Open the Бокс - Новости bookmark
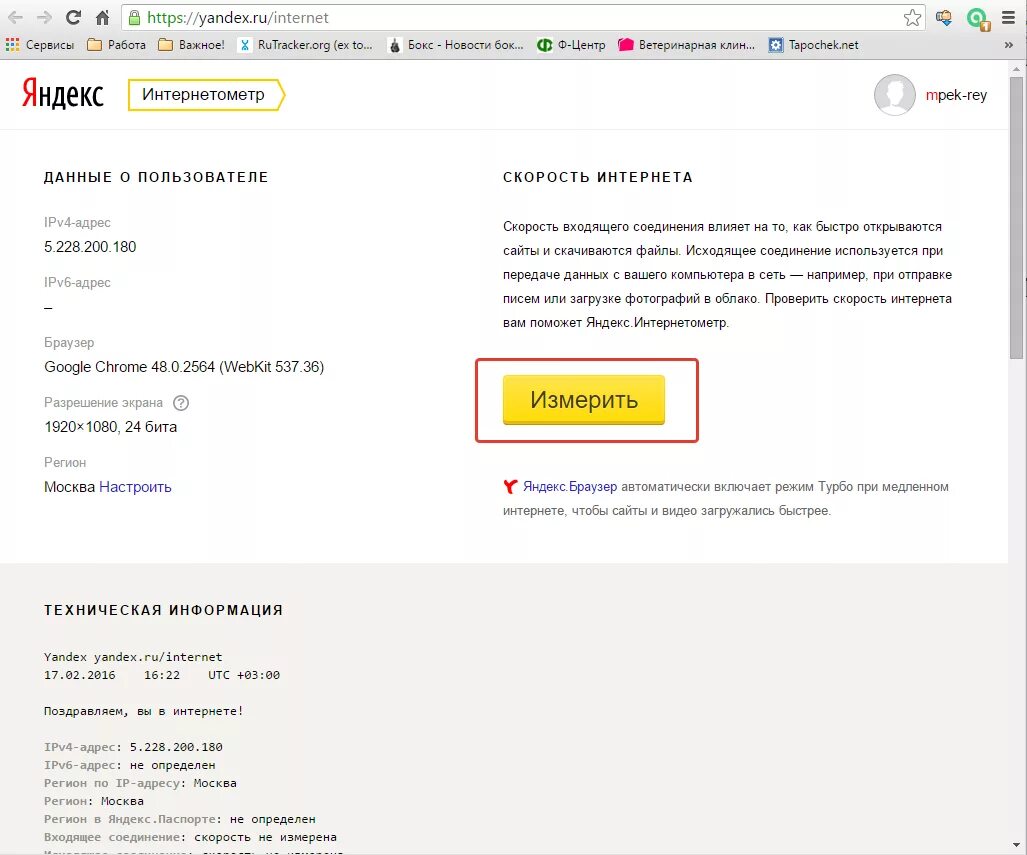 (x=456, y=45)
